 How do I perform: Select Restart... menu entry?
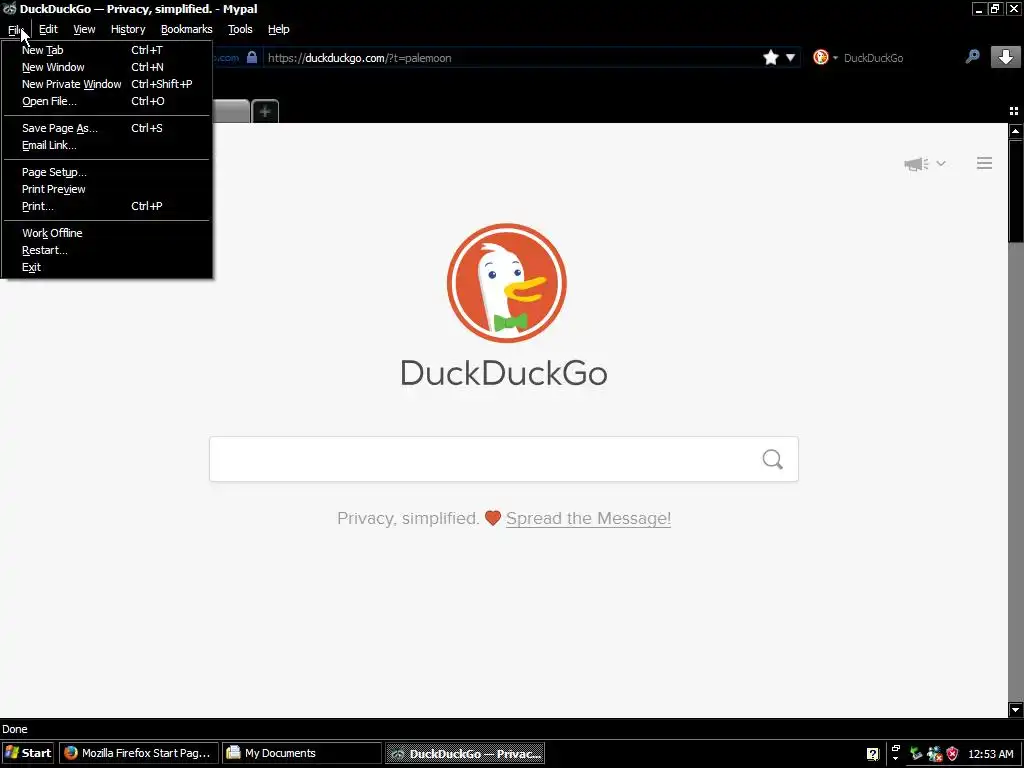(106, 249)
